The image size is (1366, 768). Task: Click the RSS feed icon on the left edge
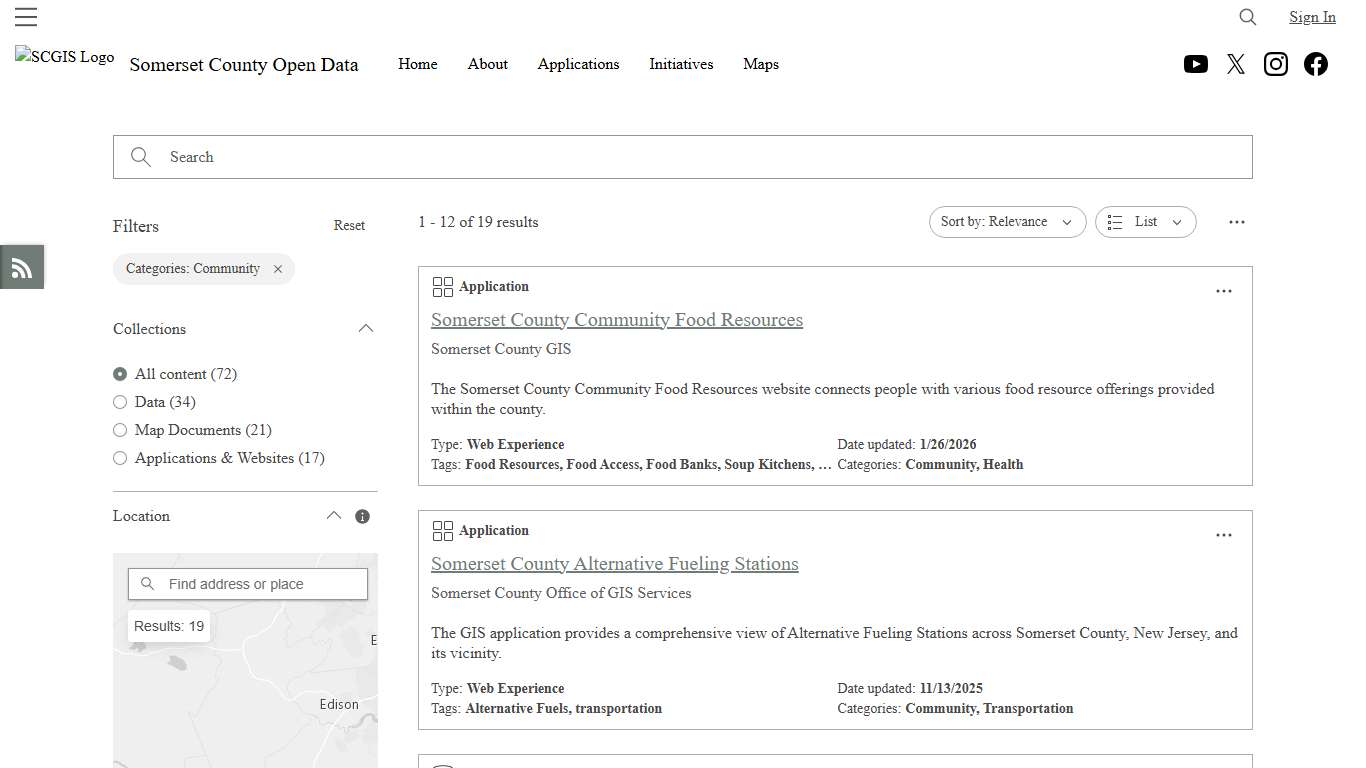21,267
